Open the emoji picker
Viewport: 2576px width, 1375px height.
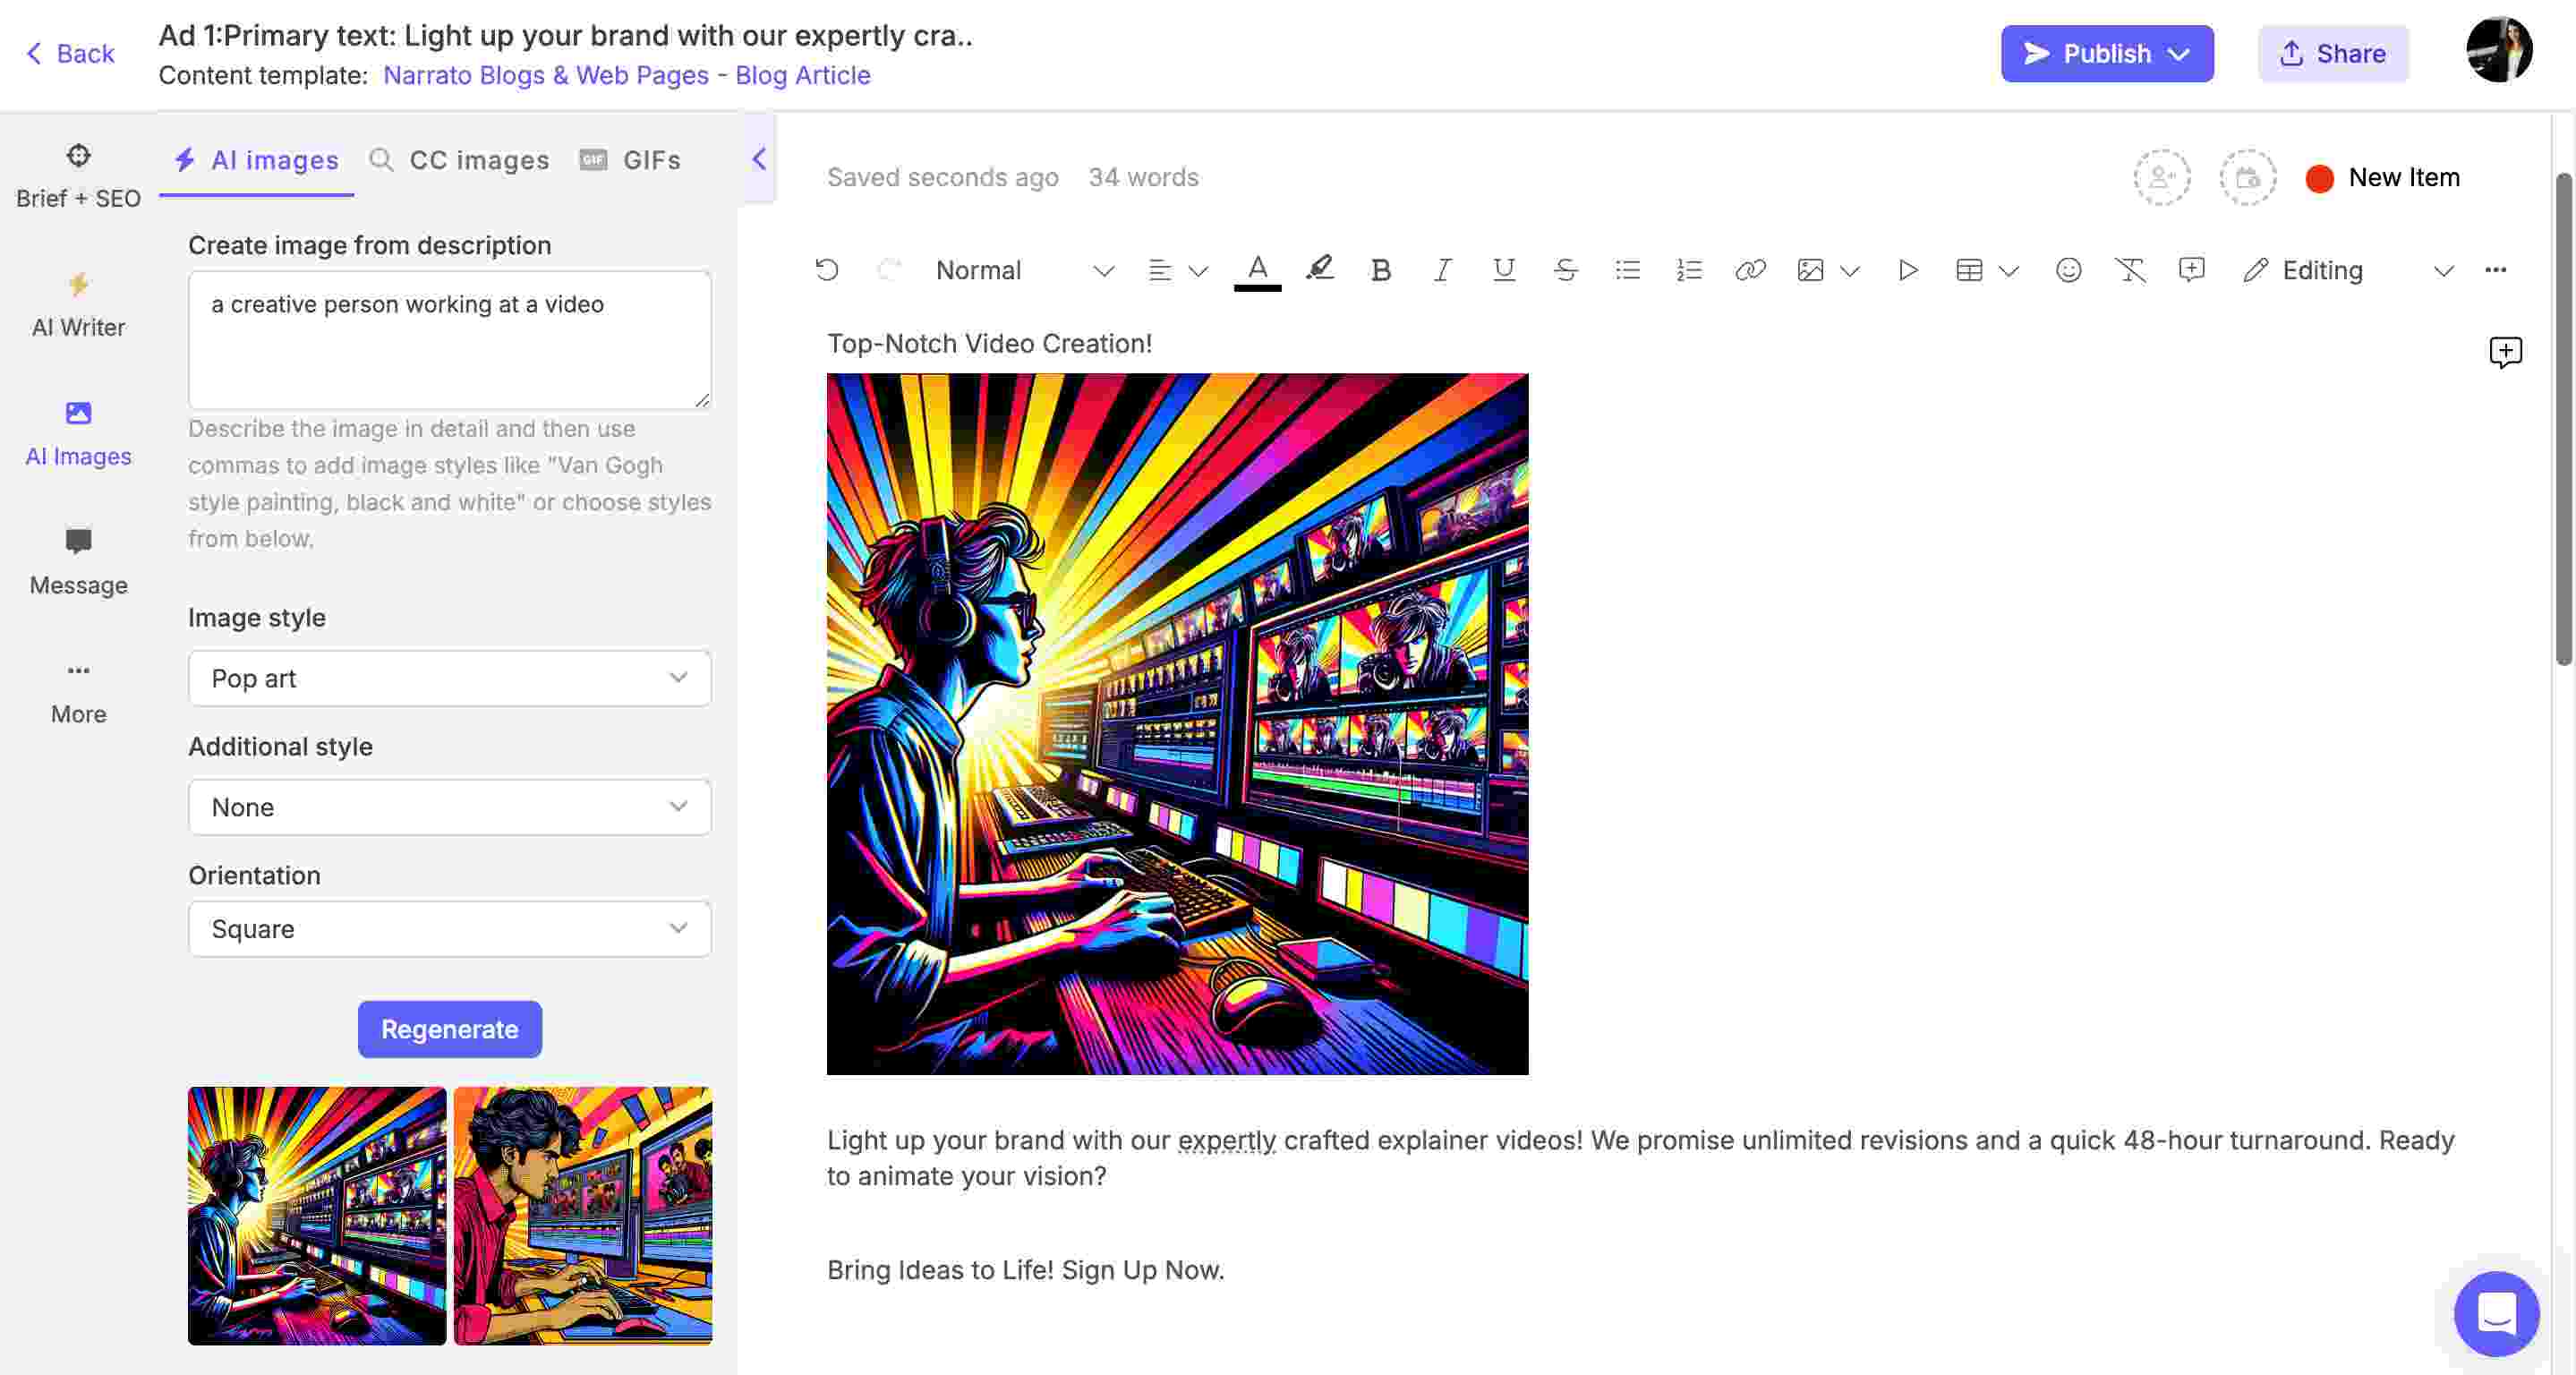pos(2068,270)
